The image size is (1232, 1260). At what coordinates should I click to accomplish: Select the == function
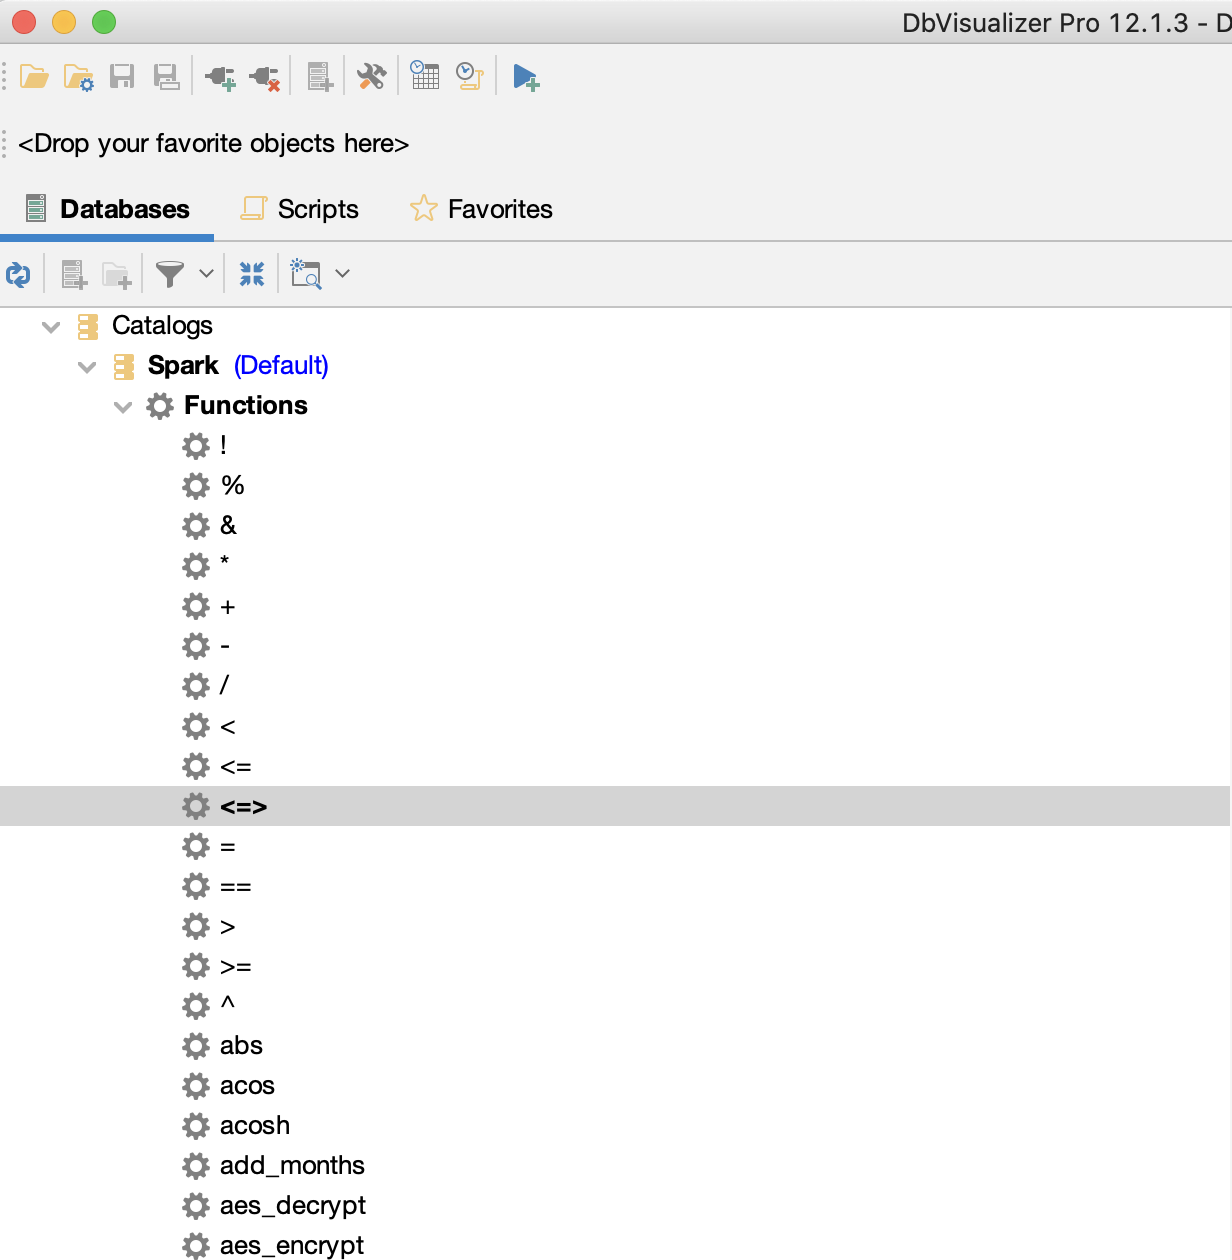(236, 887)
